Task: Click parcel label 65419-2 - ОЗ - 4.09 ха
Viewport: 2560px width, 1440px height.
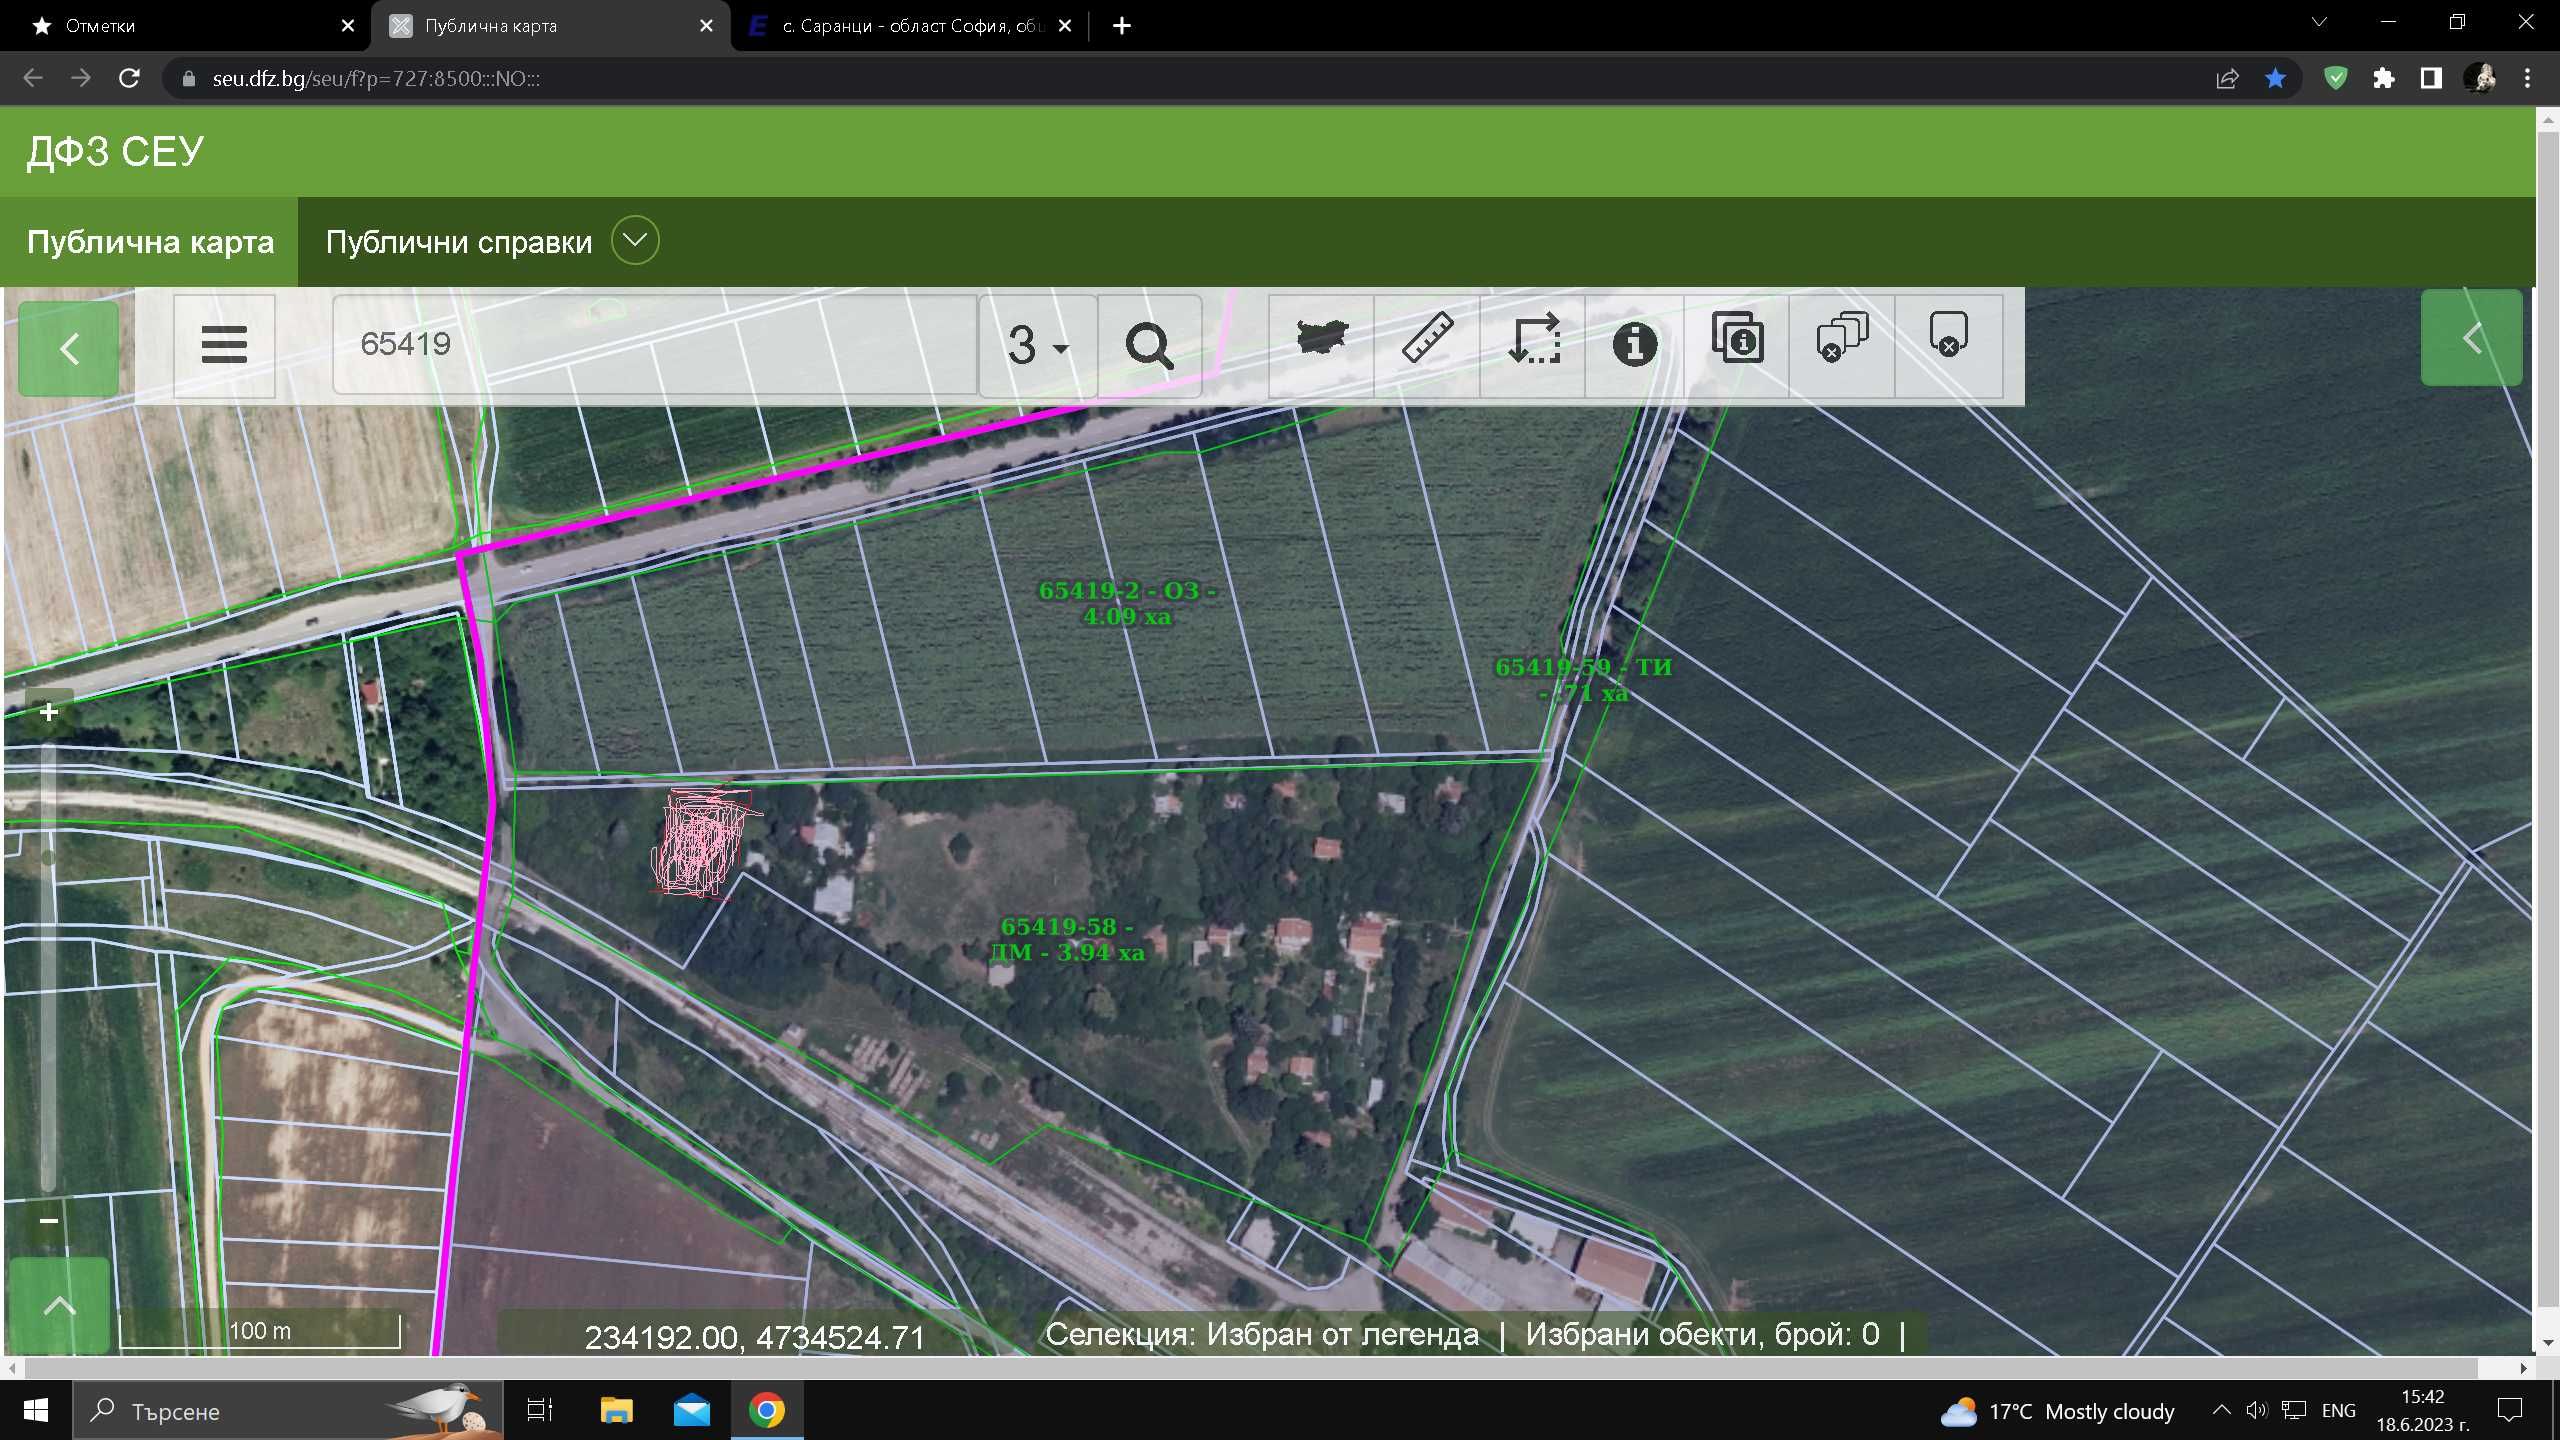Action: [x=1127, y=603]
